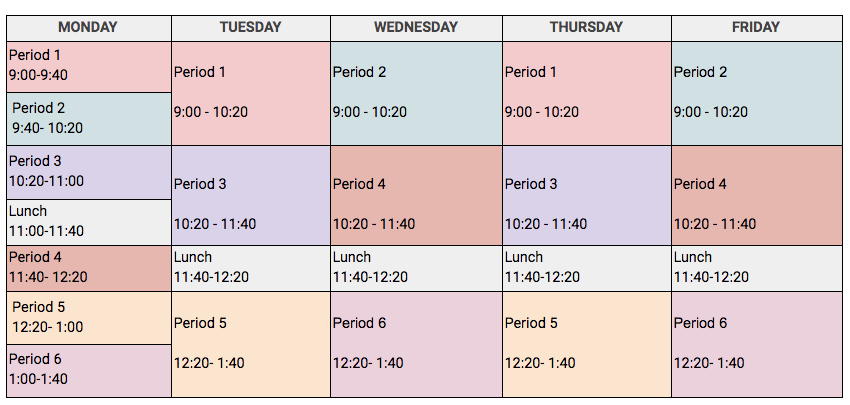Viewport: 850px width, 405px height.
Task: Click the MONDAY column header
Action: pos(88,27)
